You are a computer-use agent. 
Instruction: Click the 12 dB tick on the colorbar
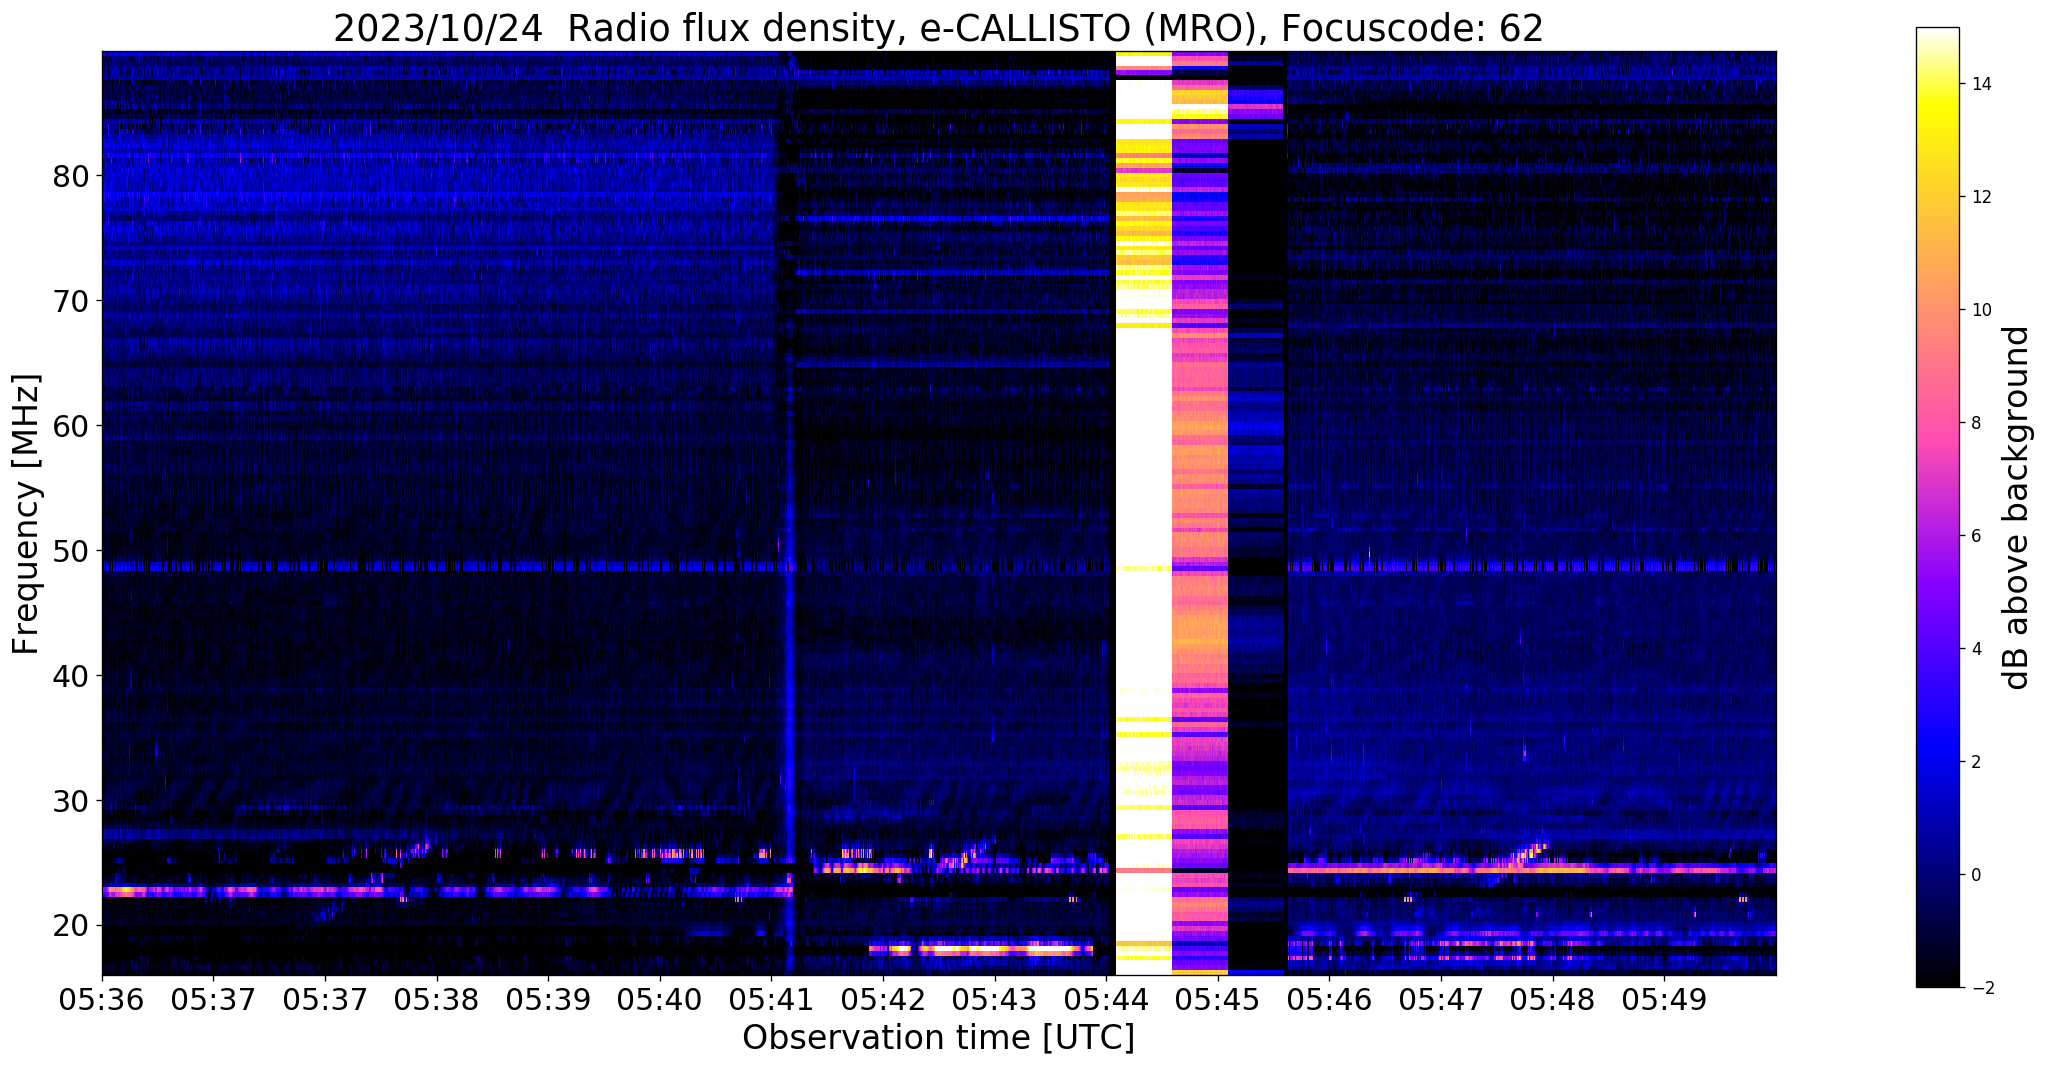click(1981, 197)
